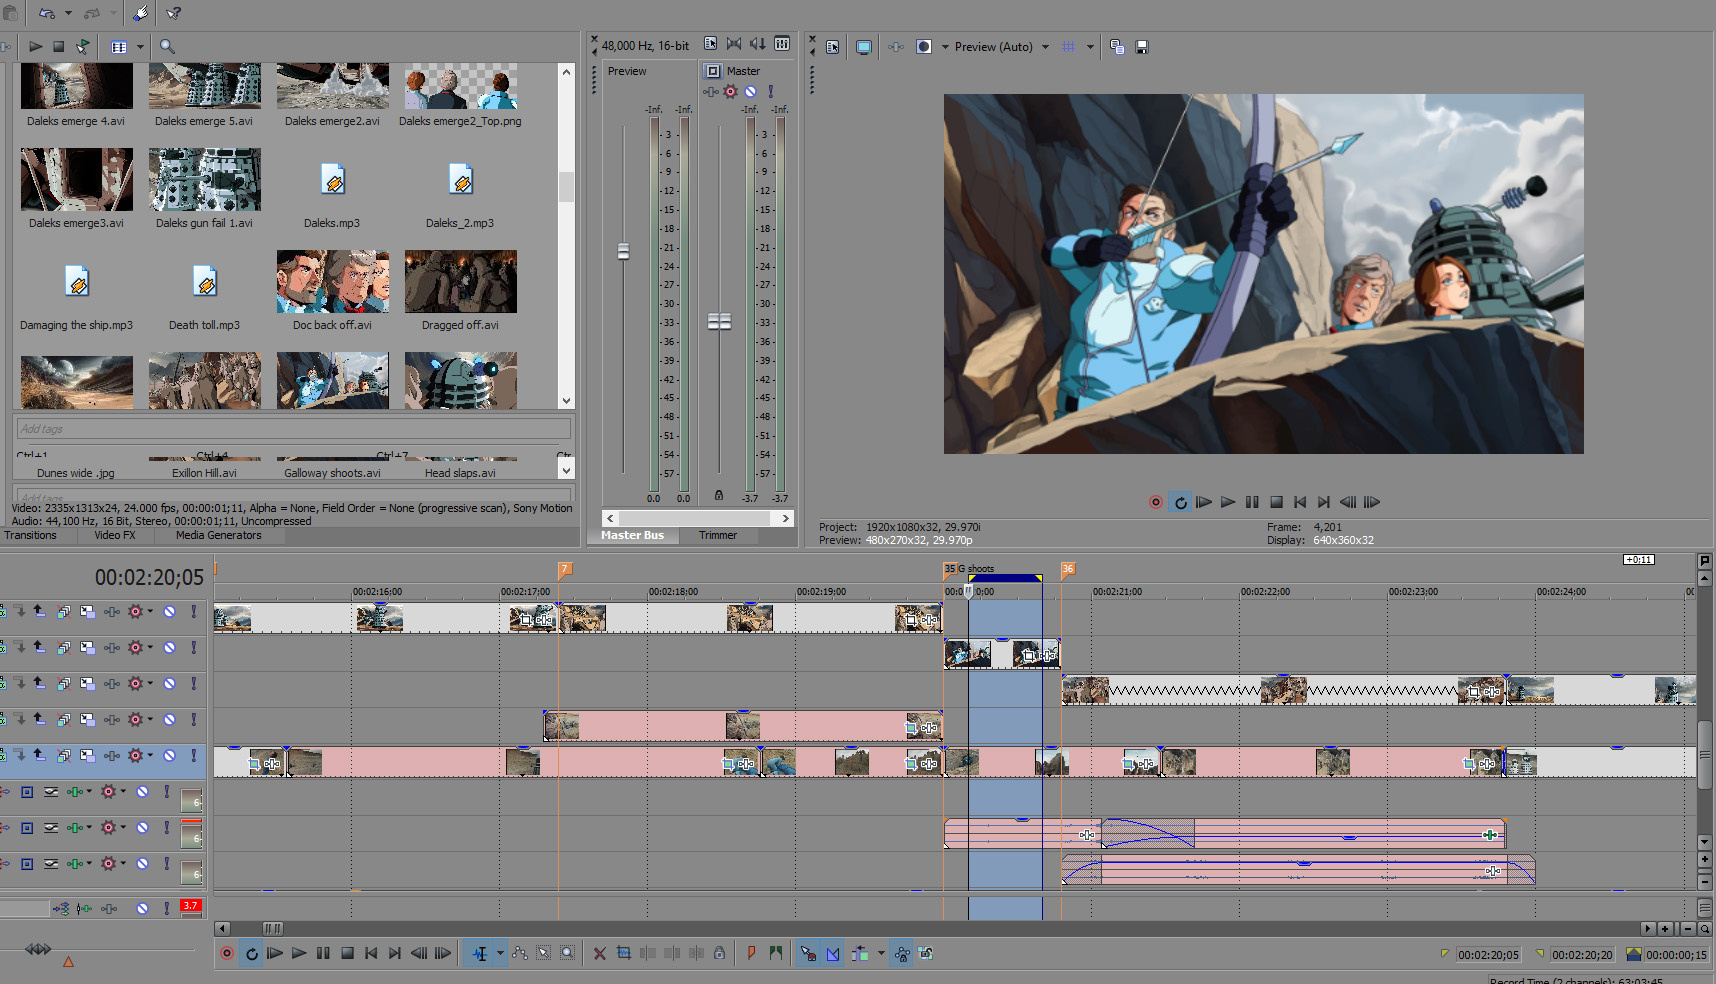Click Go to Start under the video preview

1300,503
